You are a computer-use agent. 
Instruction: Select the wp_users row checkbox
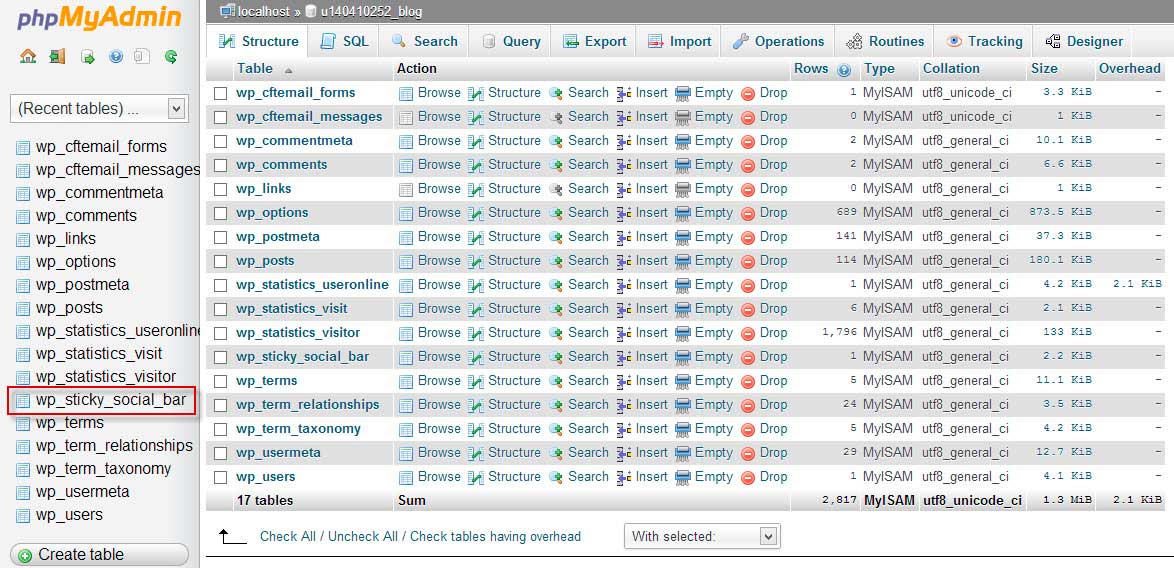coord(220,477)
